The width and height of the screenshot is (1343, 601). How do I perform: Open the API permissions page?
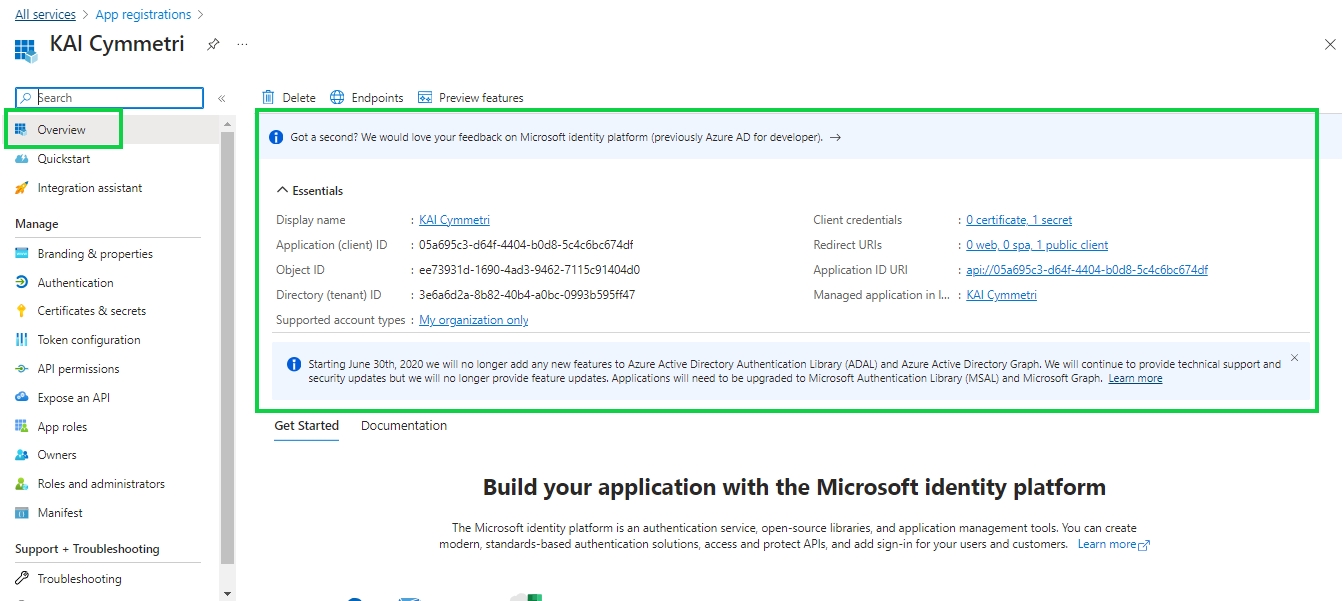pos(78,369)
